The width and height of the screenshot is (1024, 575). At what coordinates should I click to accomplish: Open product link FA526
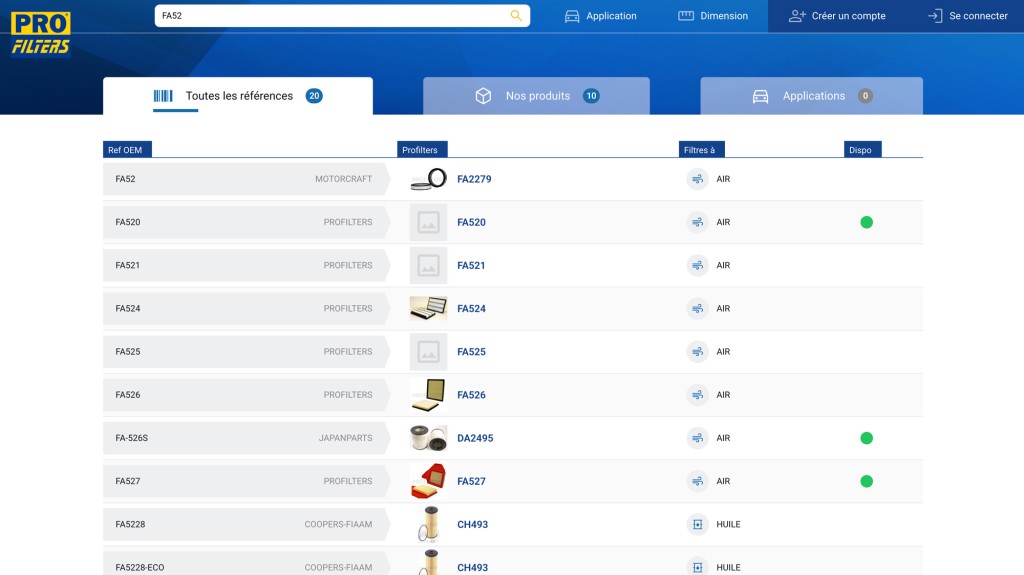(x=472, y=395)
